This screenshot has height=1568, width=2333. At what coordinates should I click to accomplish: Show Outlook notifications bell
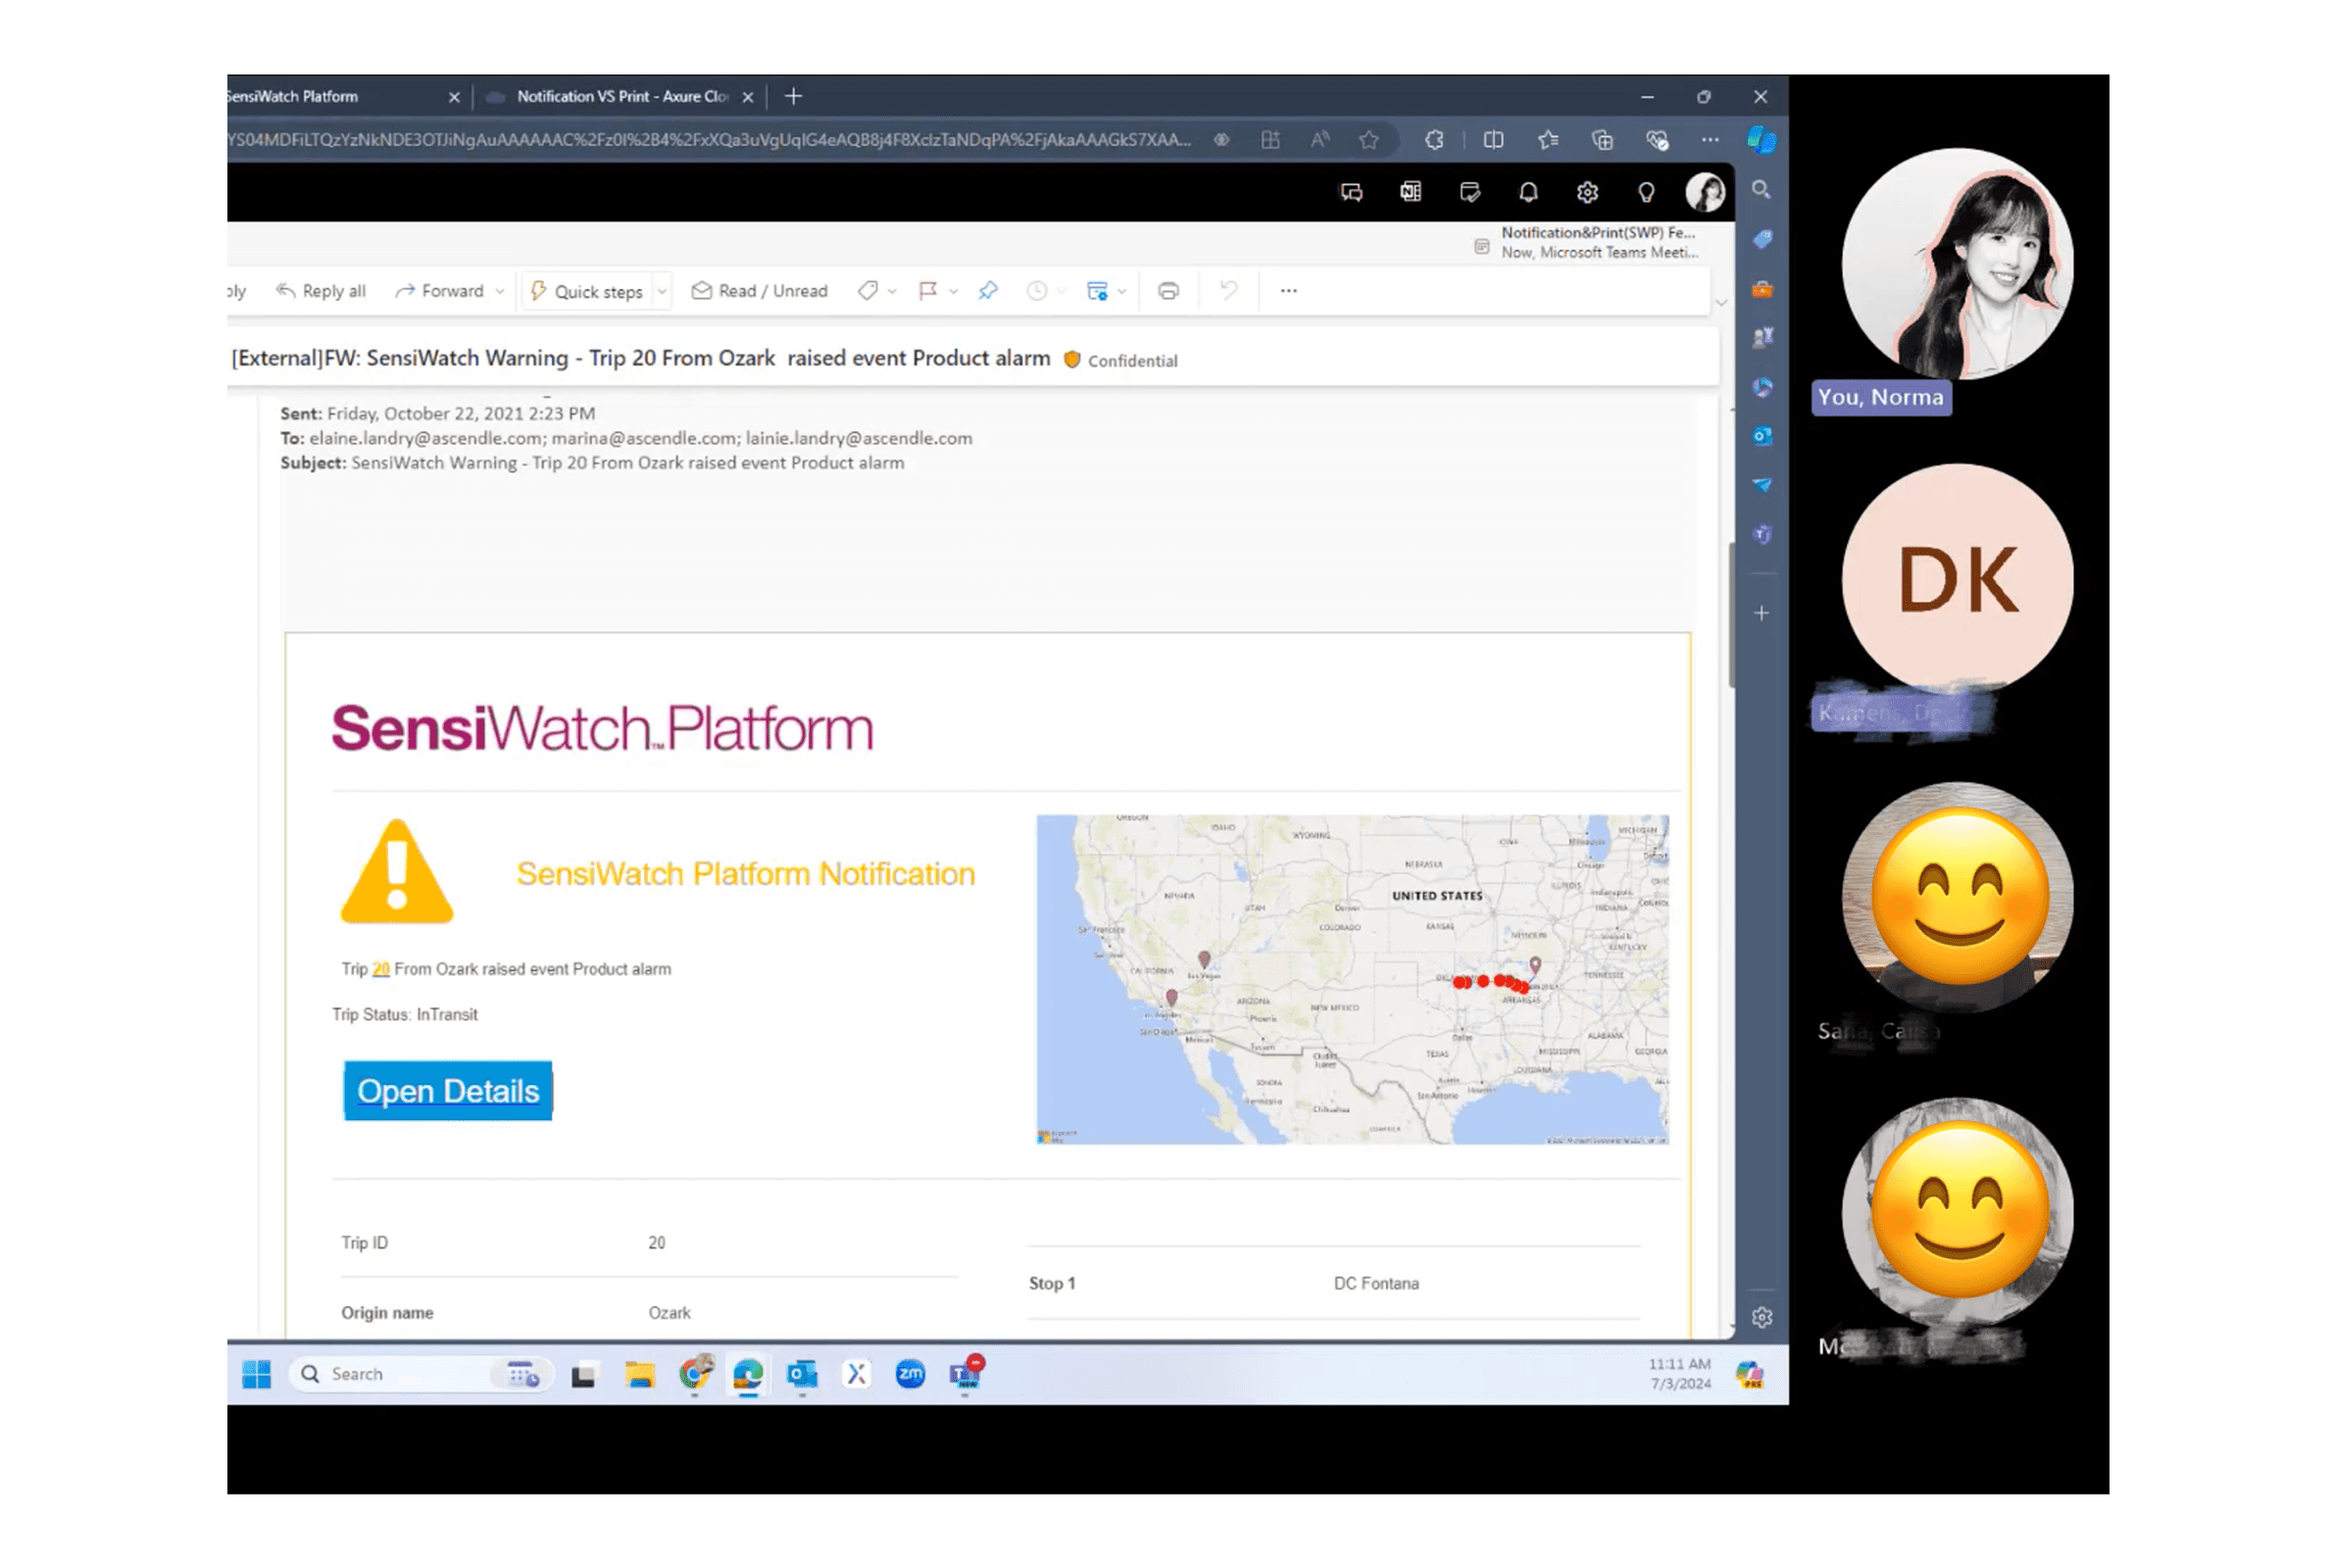(x=1528, y=192)
